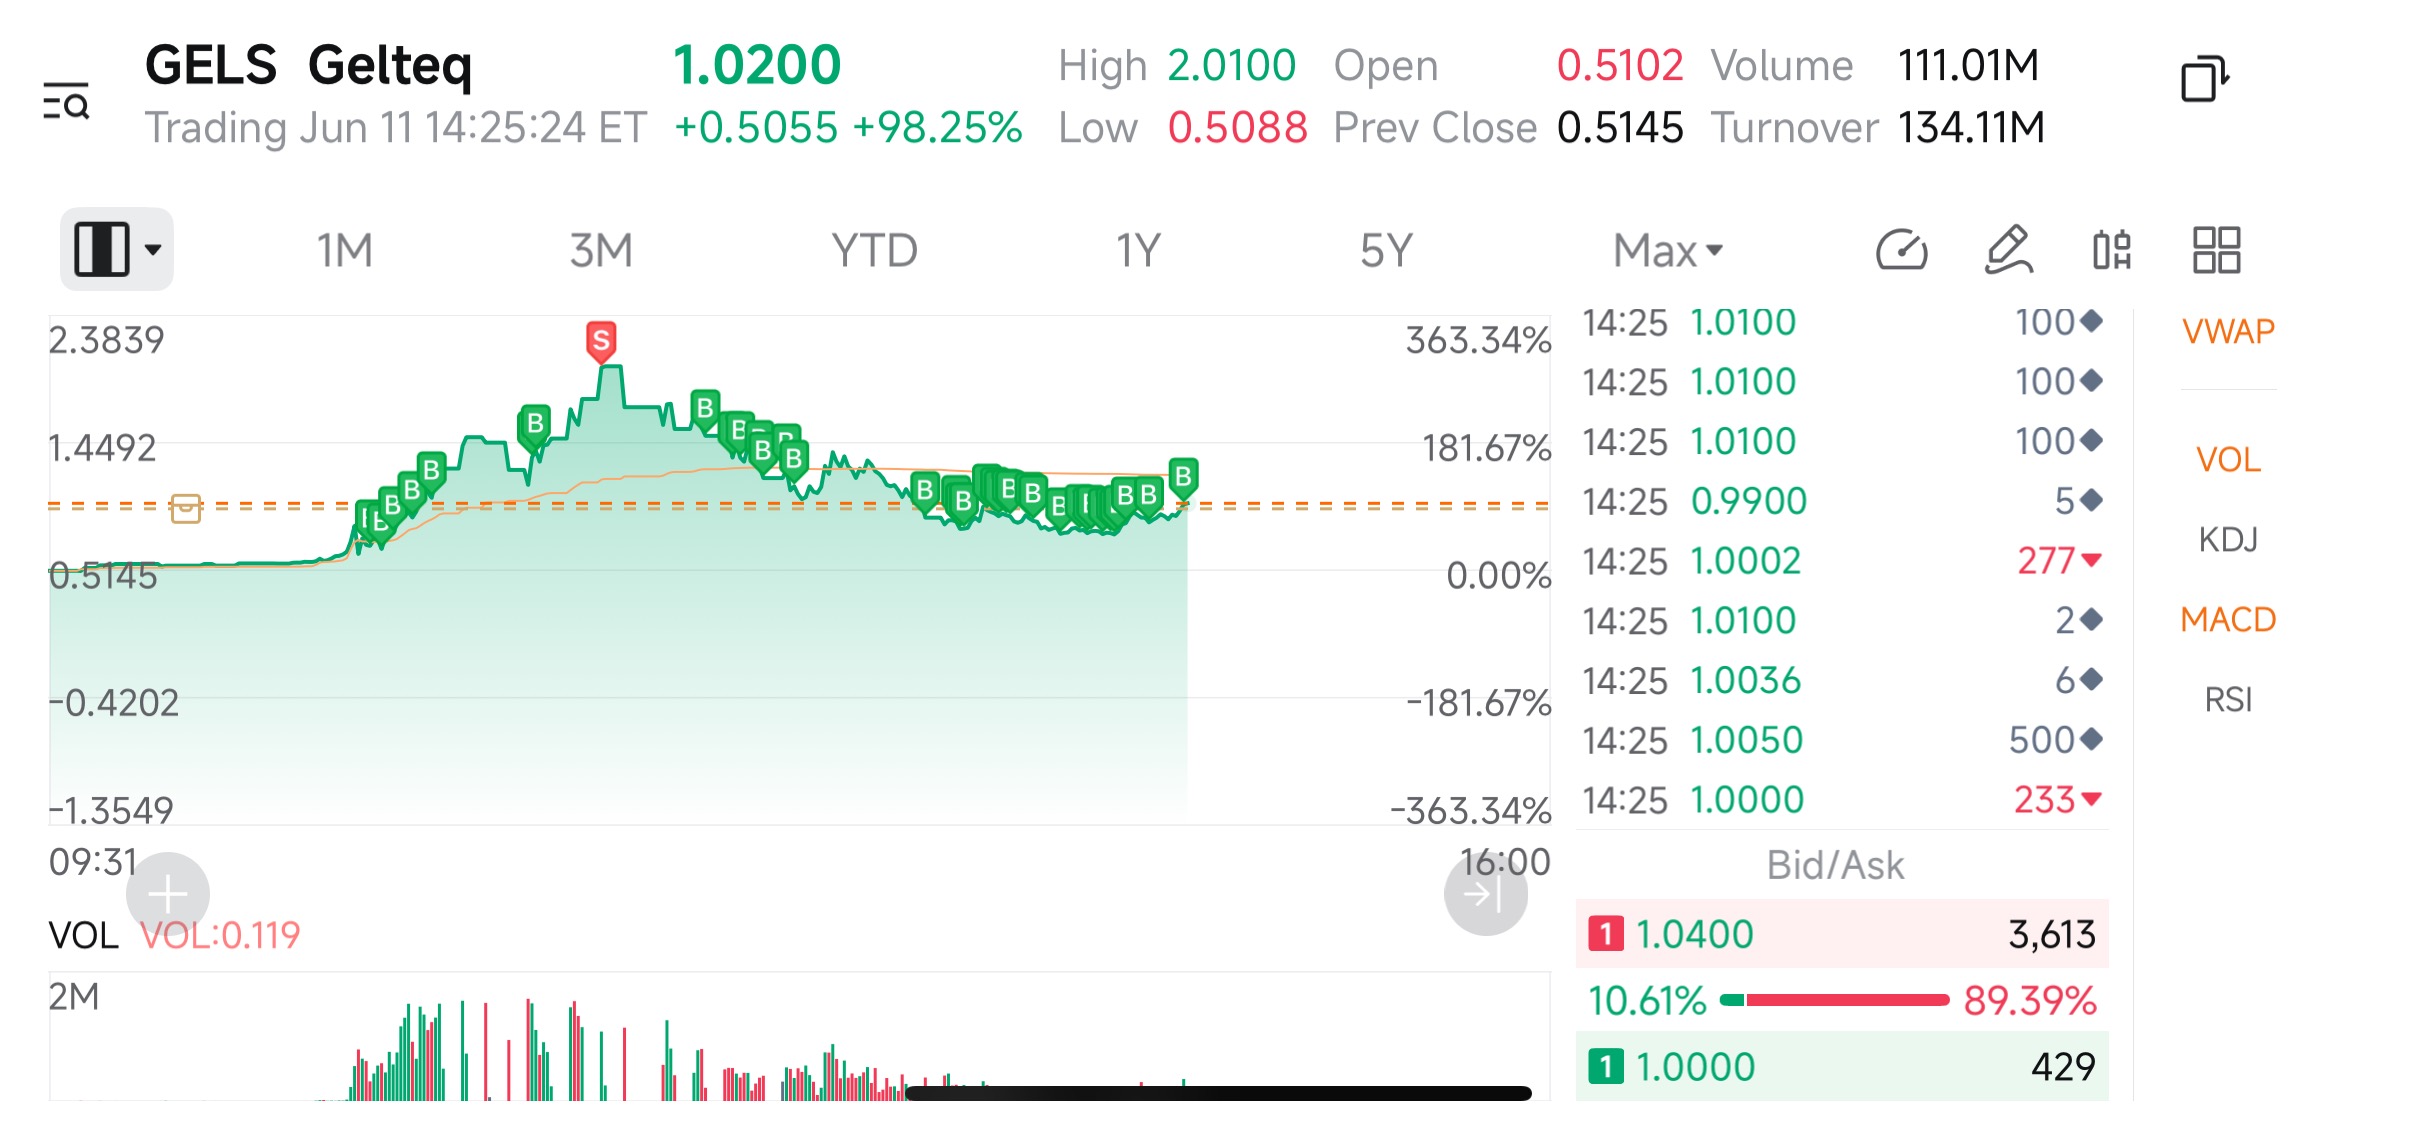Switch to the 3M timeframe
Viewport: 2436px width, 1125px height.
[x=601, y=250]
